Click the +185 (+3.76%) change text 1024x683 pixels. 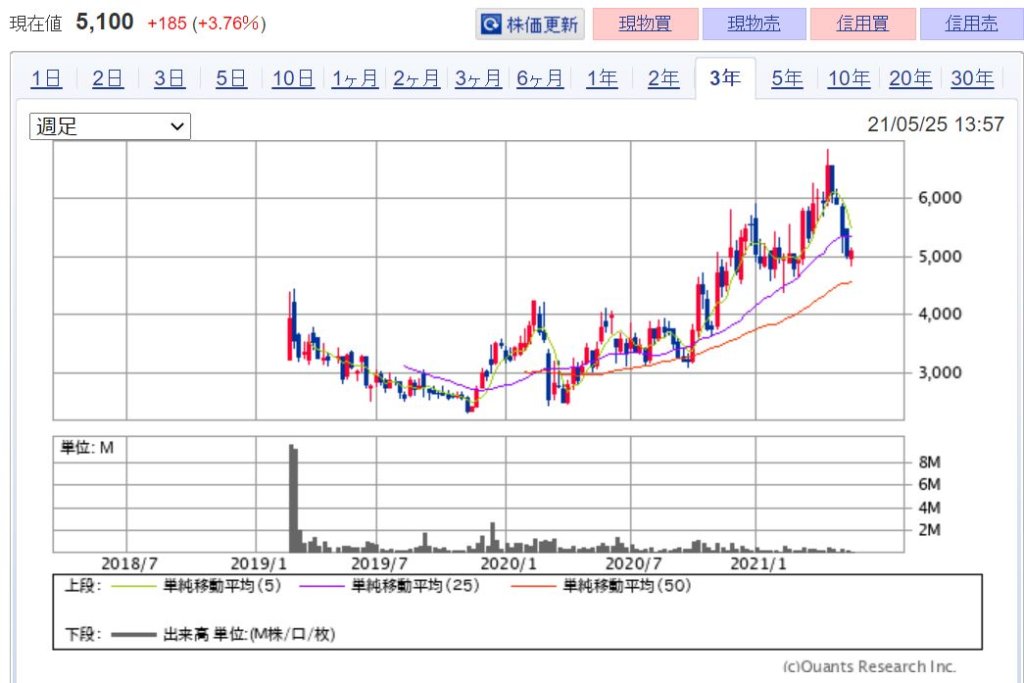pyautogui.click(x=206, y=24)
